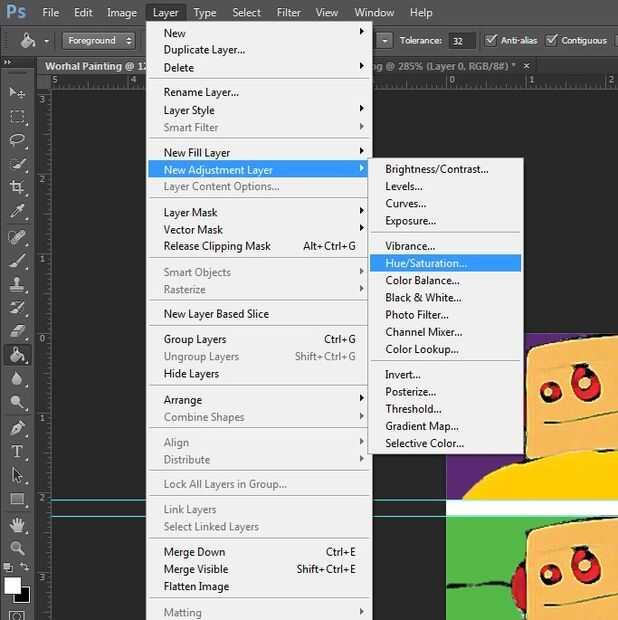The width and height of the screenshot is (618, 620).
Task: Select the Zoom tool
Action: click(17, 548)
